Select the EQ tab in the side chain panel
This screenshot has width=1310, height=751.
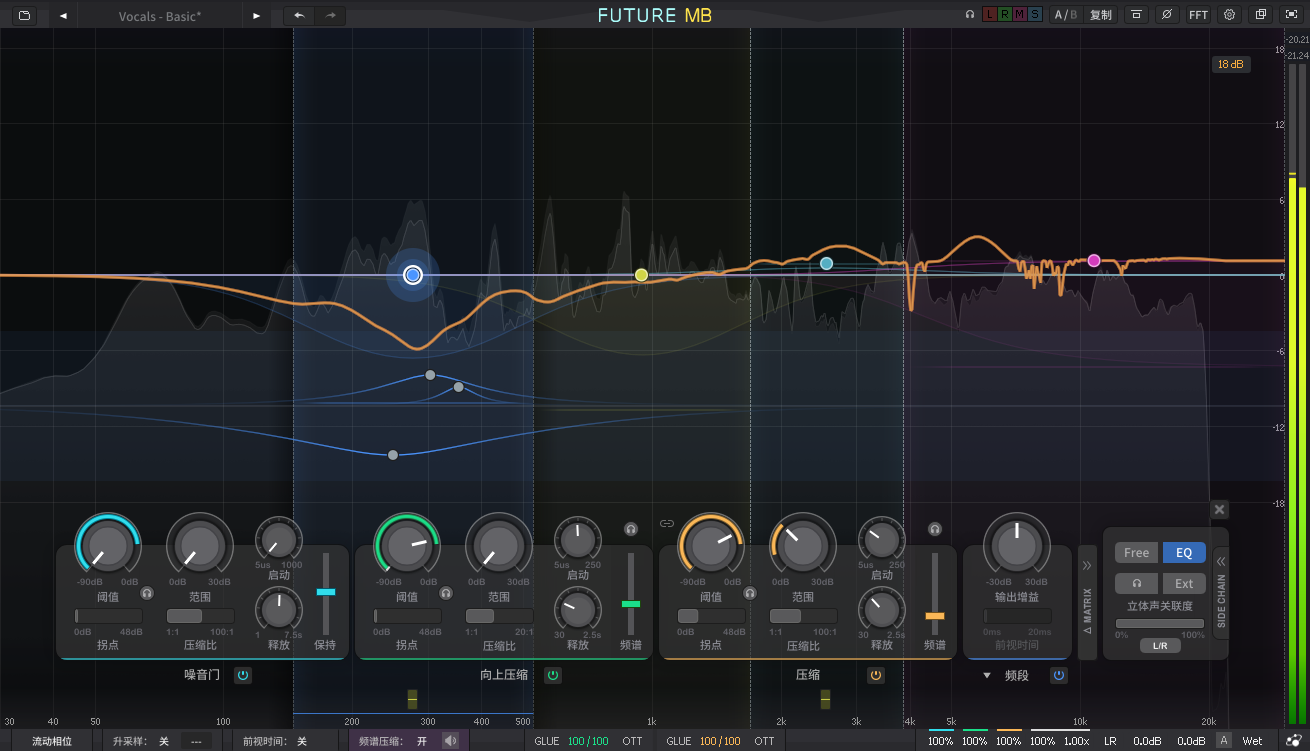coord(1184,553)
